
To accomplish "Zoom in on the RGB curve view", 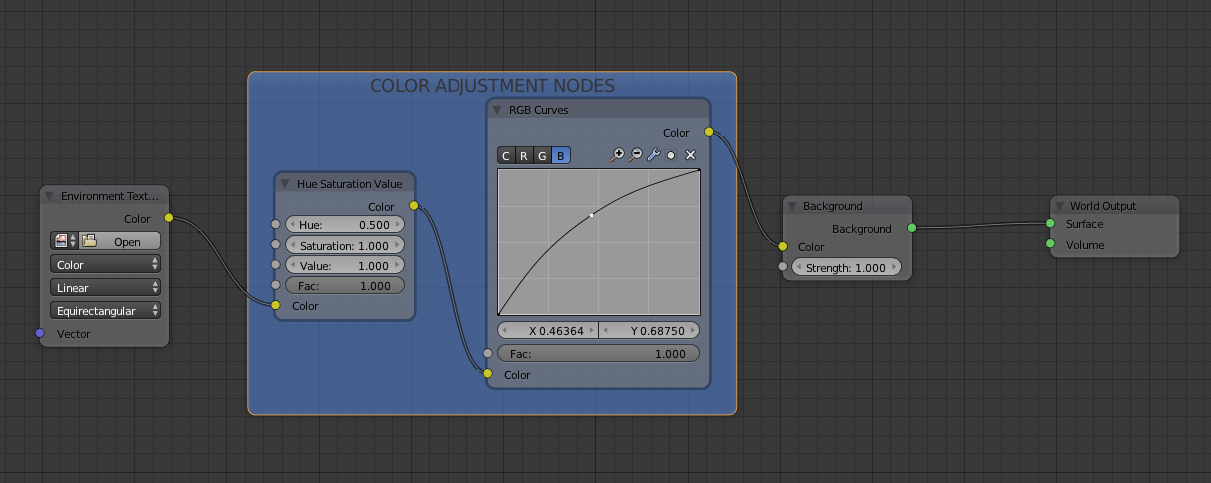I will [x=617, y=155].
